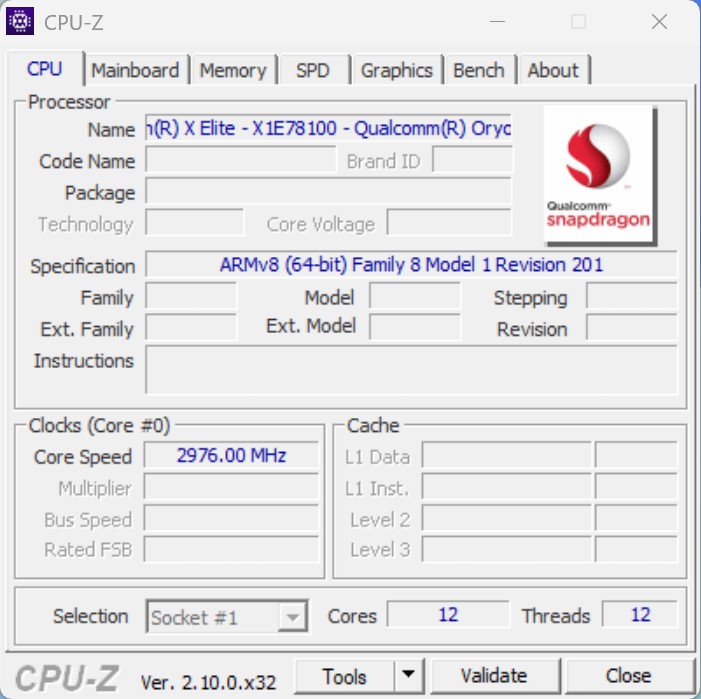This screenshot has width=701, height=699.
Task: Switch to the CPU tab
Action: pos(44,69)
